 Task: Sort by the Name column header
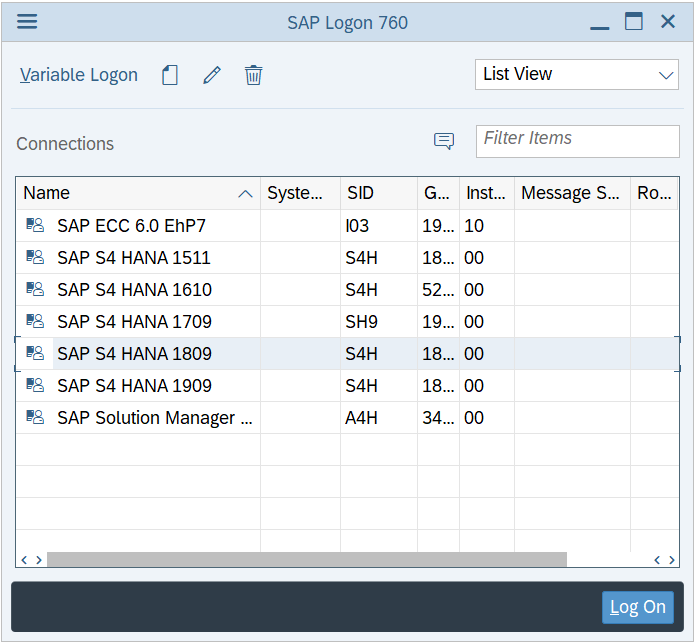pos(137,193)
